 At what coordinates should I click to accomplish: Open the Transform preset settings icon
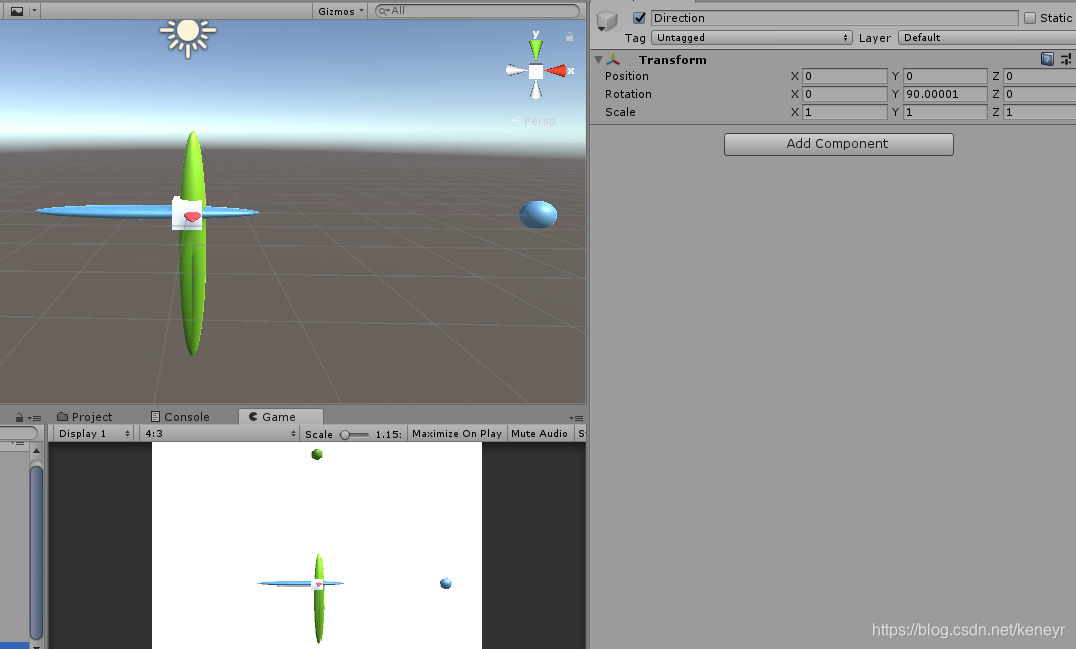pos(1066,59)
